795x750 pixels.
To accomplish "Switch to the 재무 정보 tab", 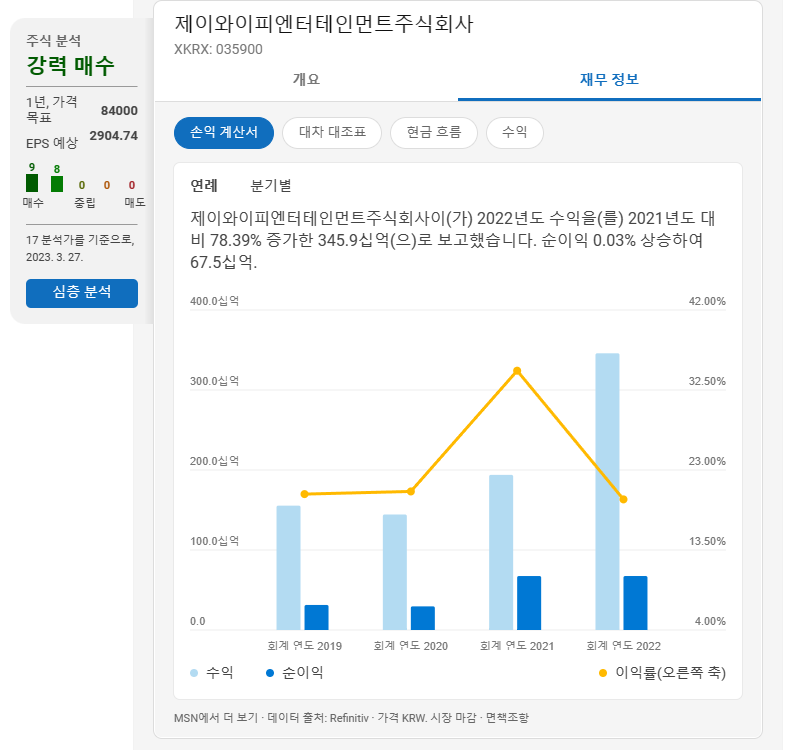I will tap(609, 80).
